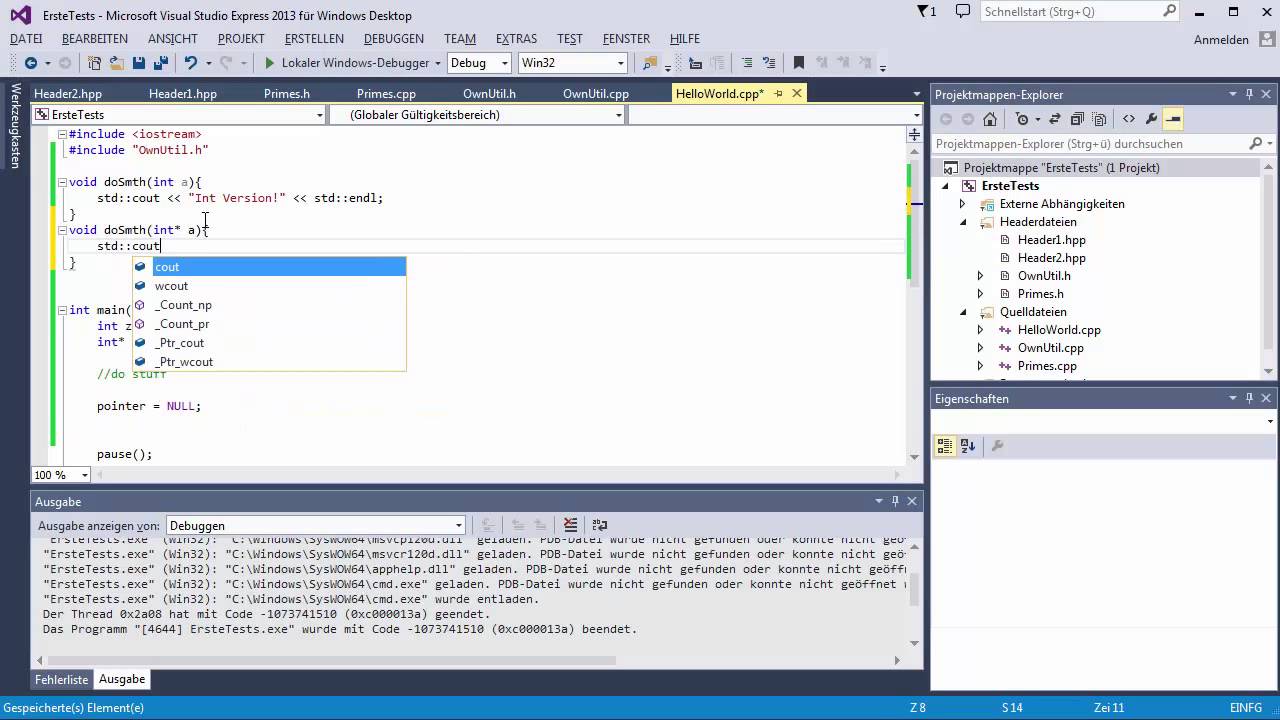Open the BEARBEITEN menu
The image size is (1280, 720).
(x=95, y=39)
